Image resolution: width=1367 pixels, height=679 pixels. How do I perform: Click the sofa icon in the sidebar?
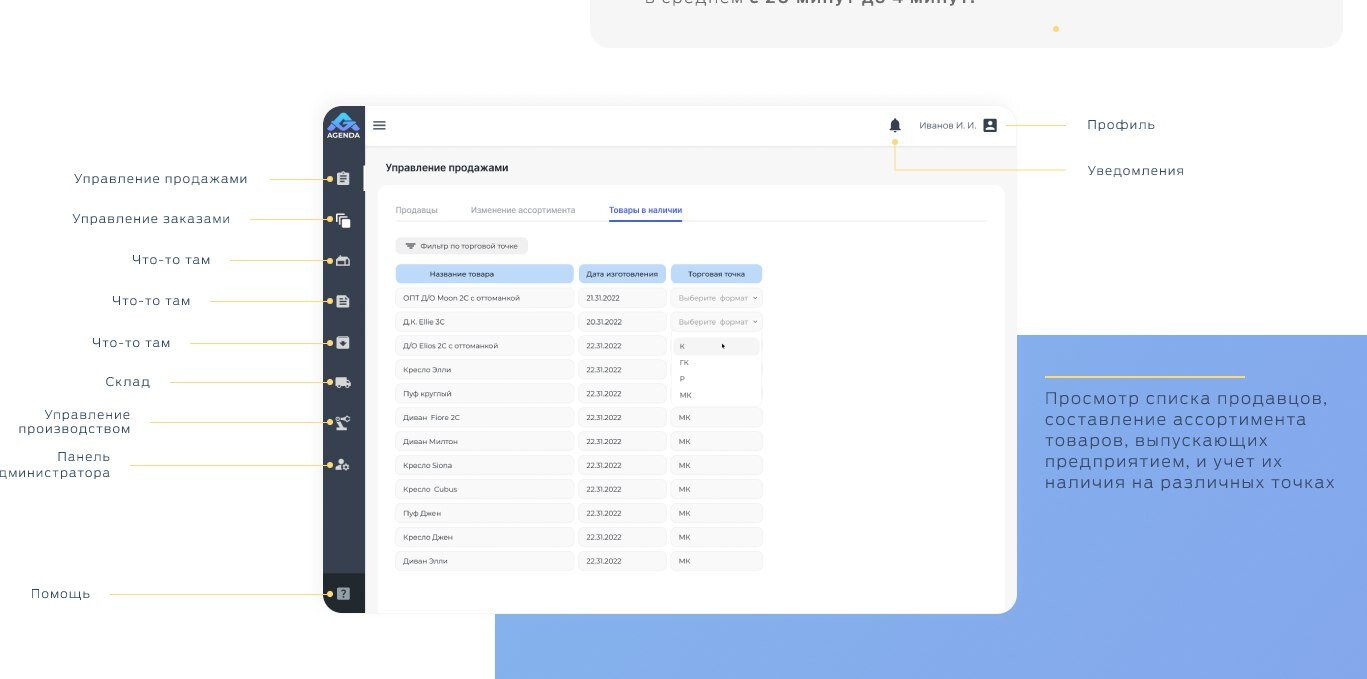(343, 261)
